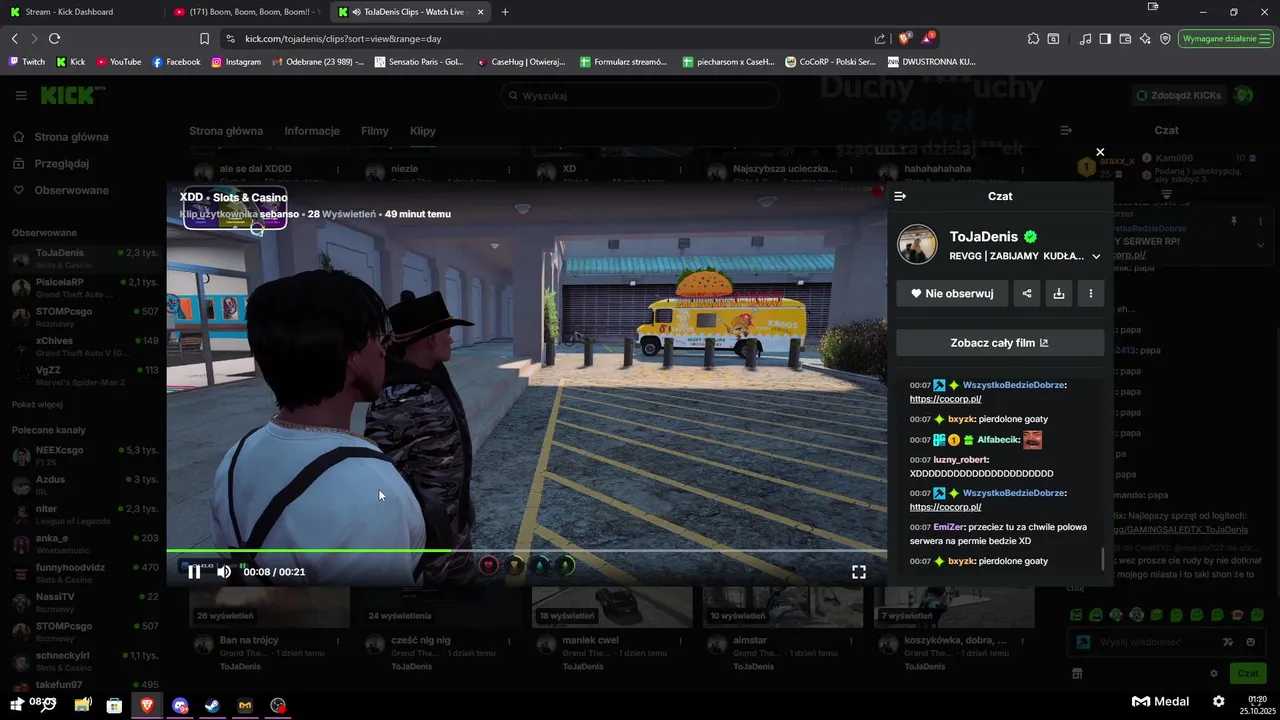Open the Instagram bookmark
Image resolution: width=1280 pixels, height=720 pixels.
coord(236,61)
